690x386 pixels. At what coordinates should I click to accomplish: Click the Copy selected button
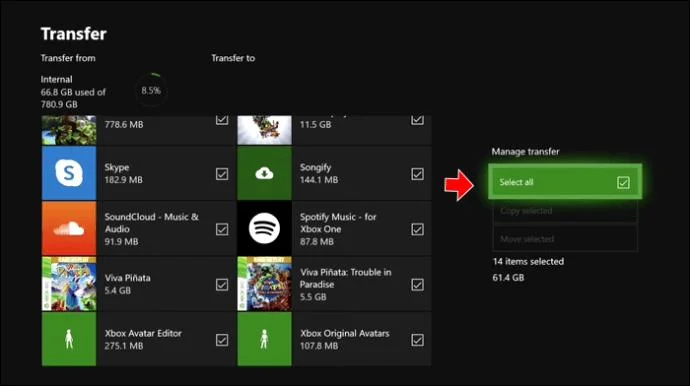565,211
